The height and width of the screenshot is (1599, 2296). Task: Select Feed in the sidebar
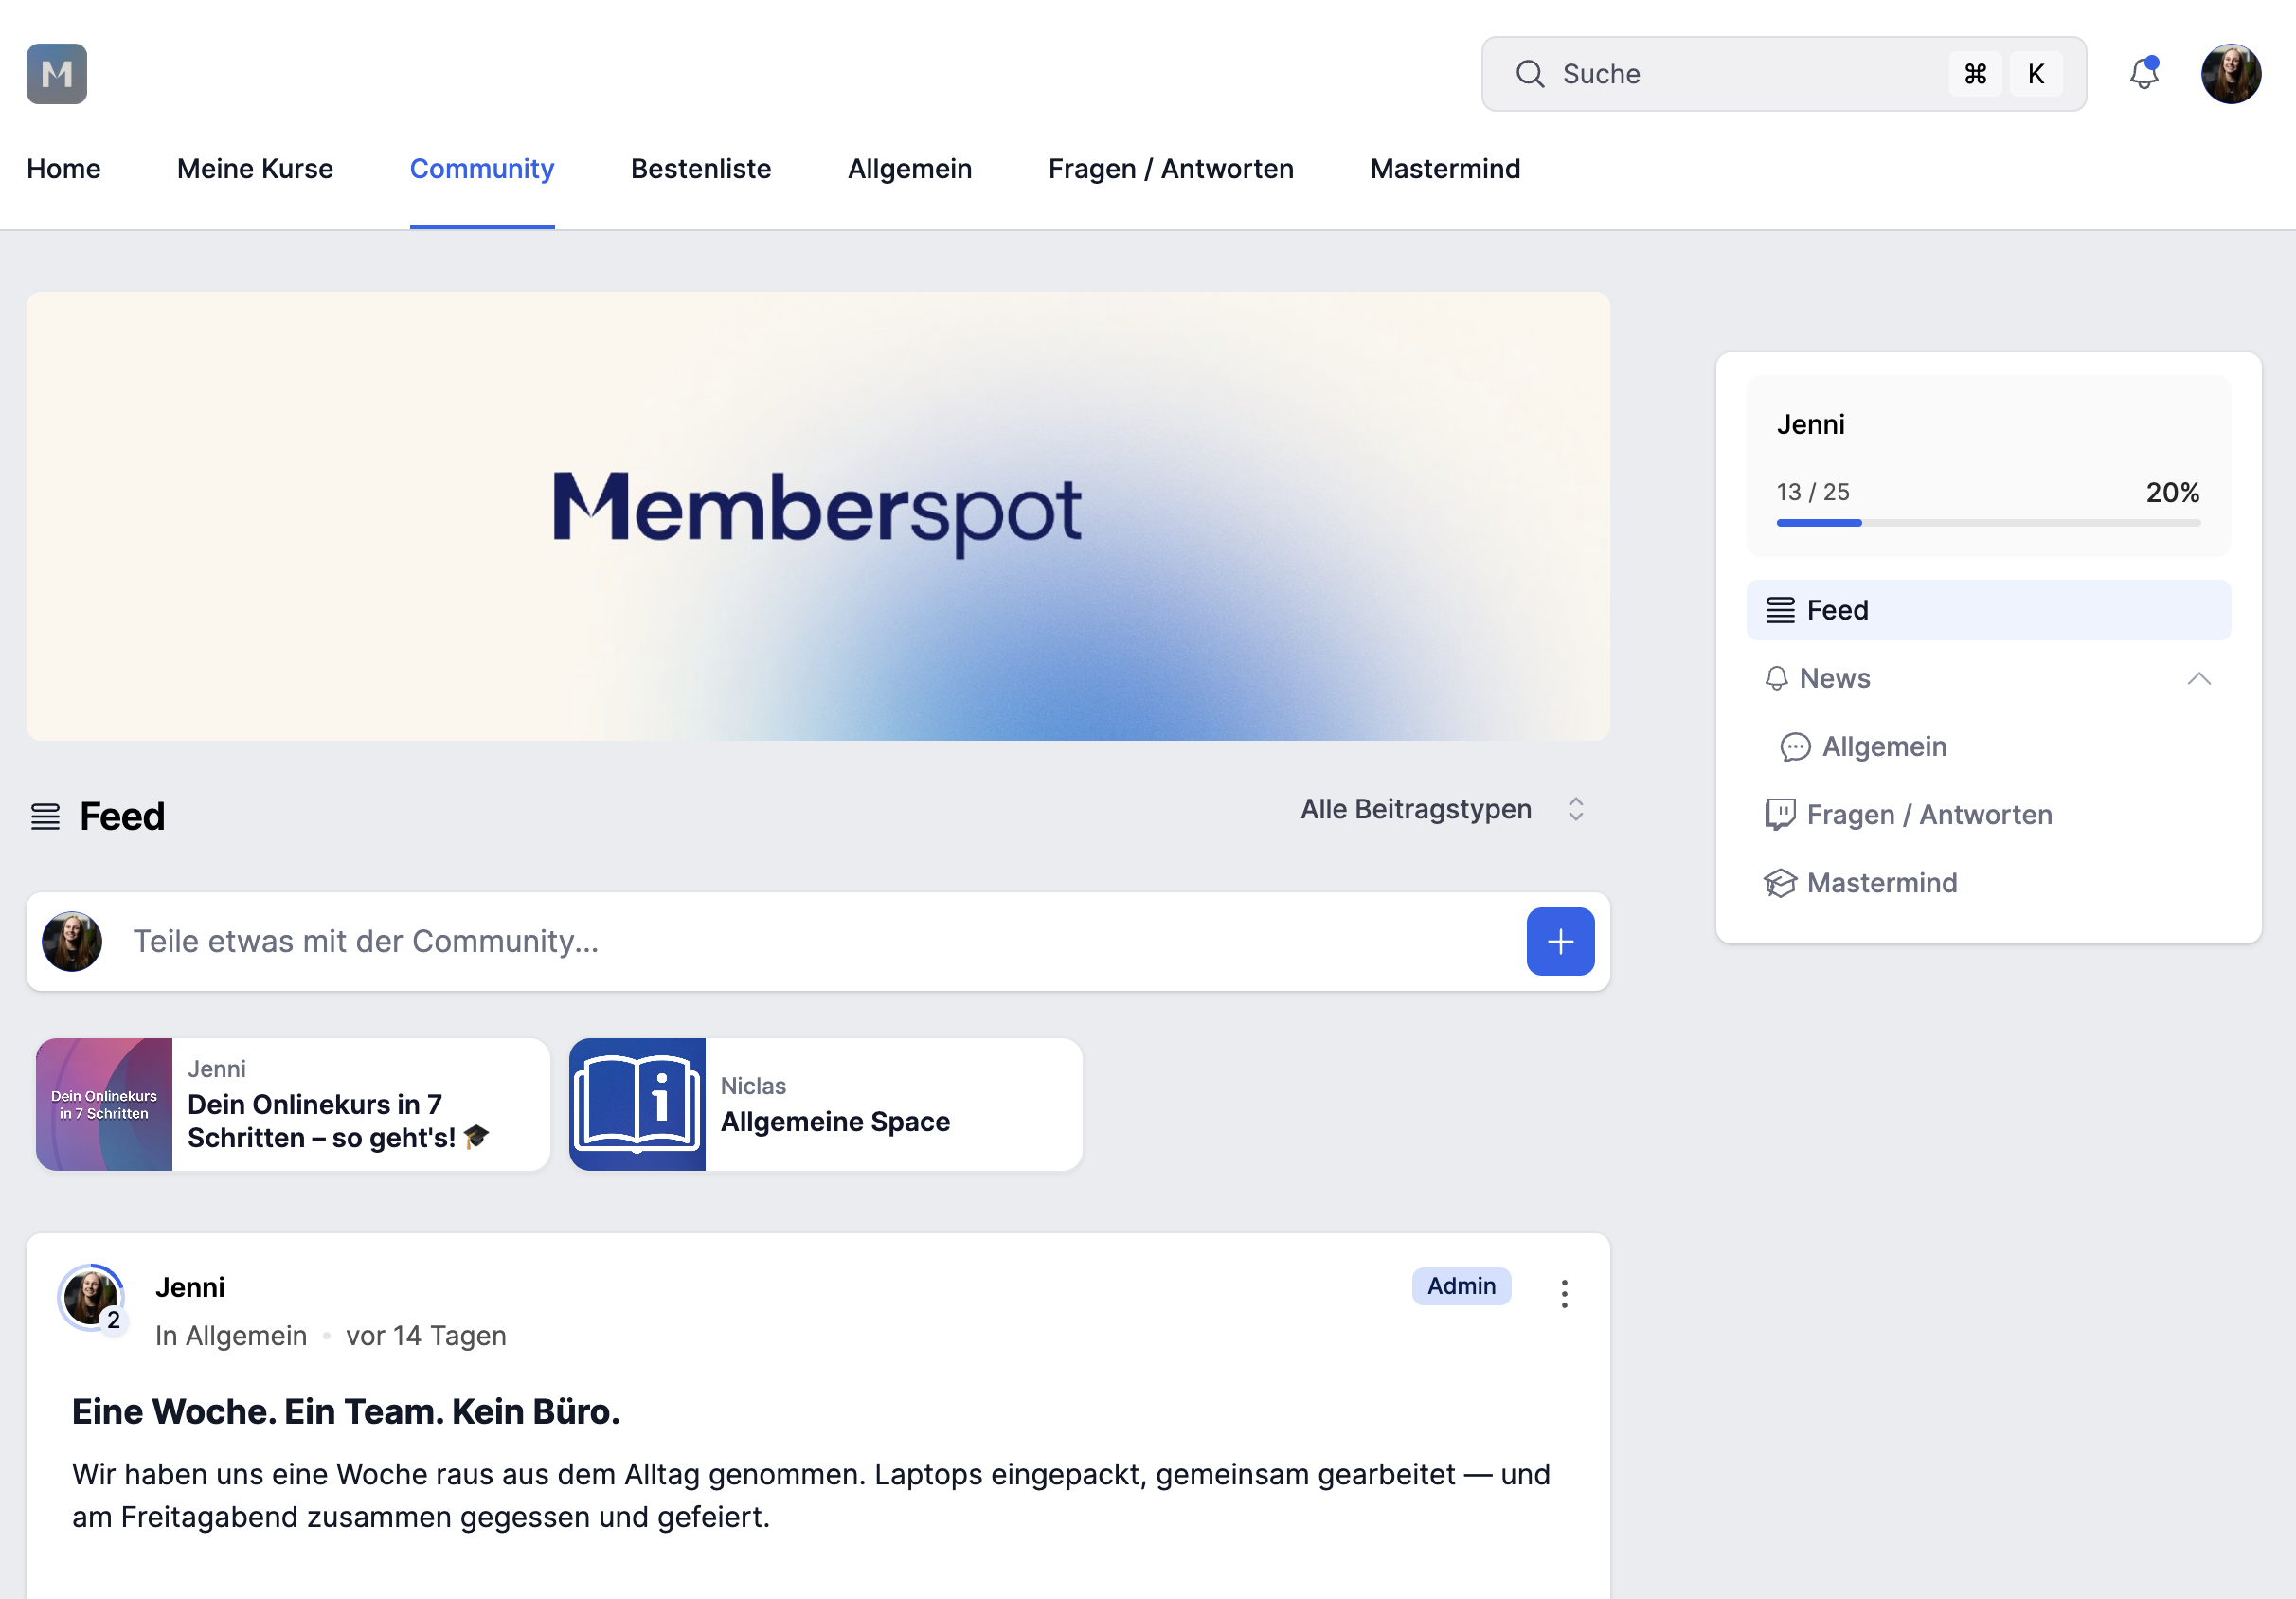click(x=1836, y=610)
